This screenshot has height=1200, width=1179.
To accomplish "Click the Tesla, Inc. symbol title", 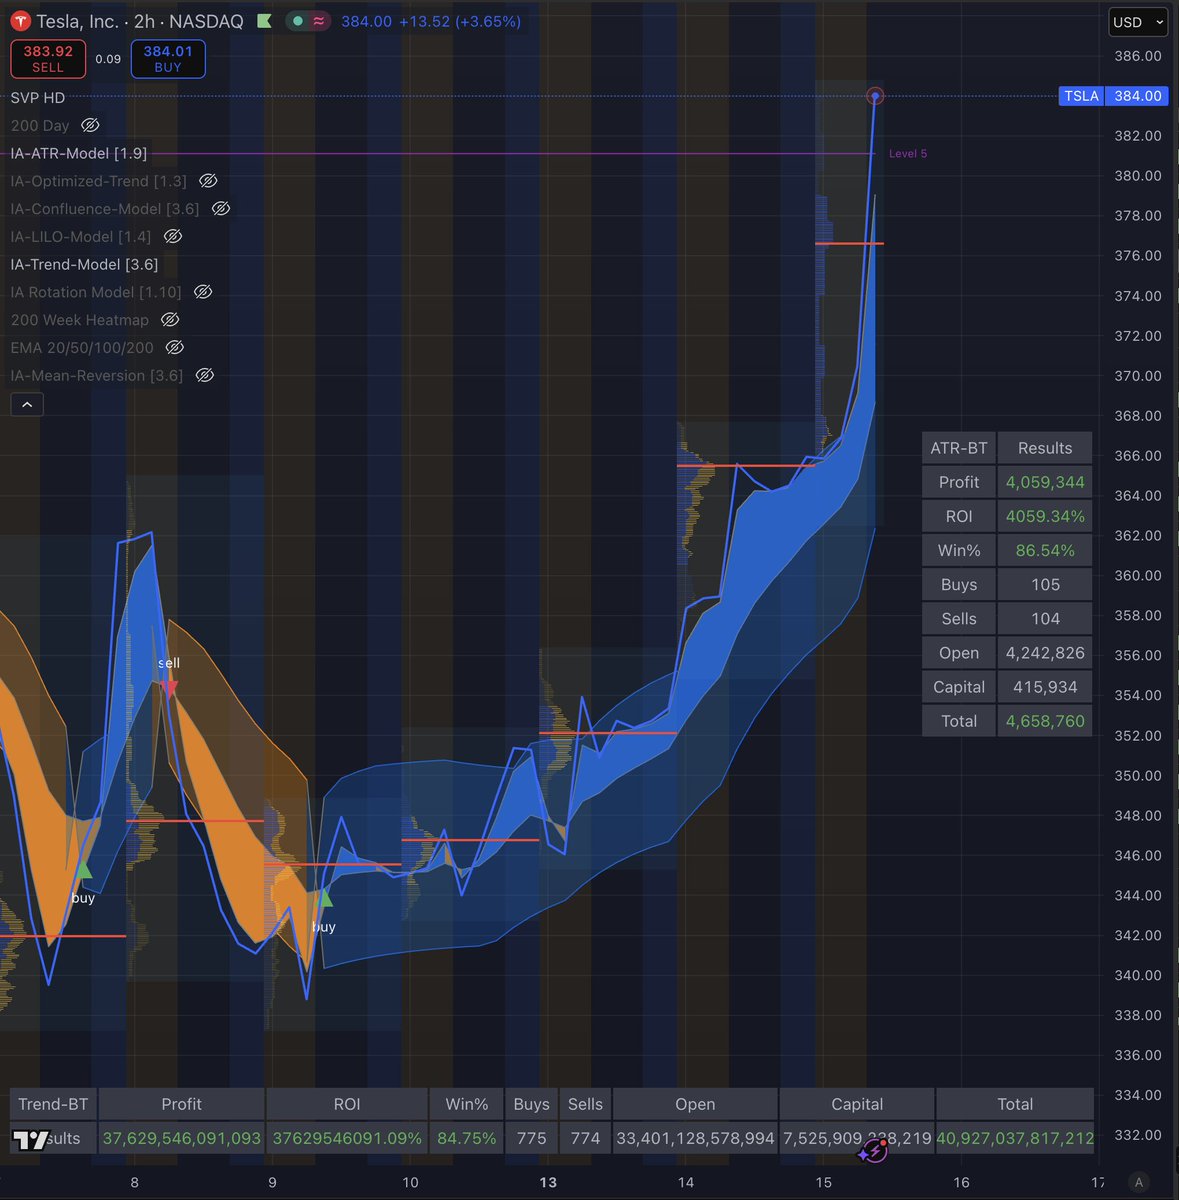I will (x=78, y=21).
